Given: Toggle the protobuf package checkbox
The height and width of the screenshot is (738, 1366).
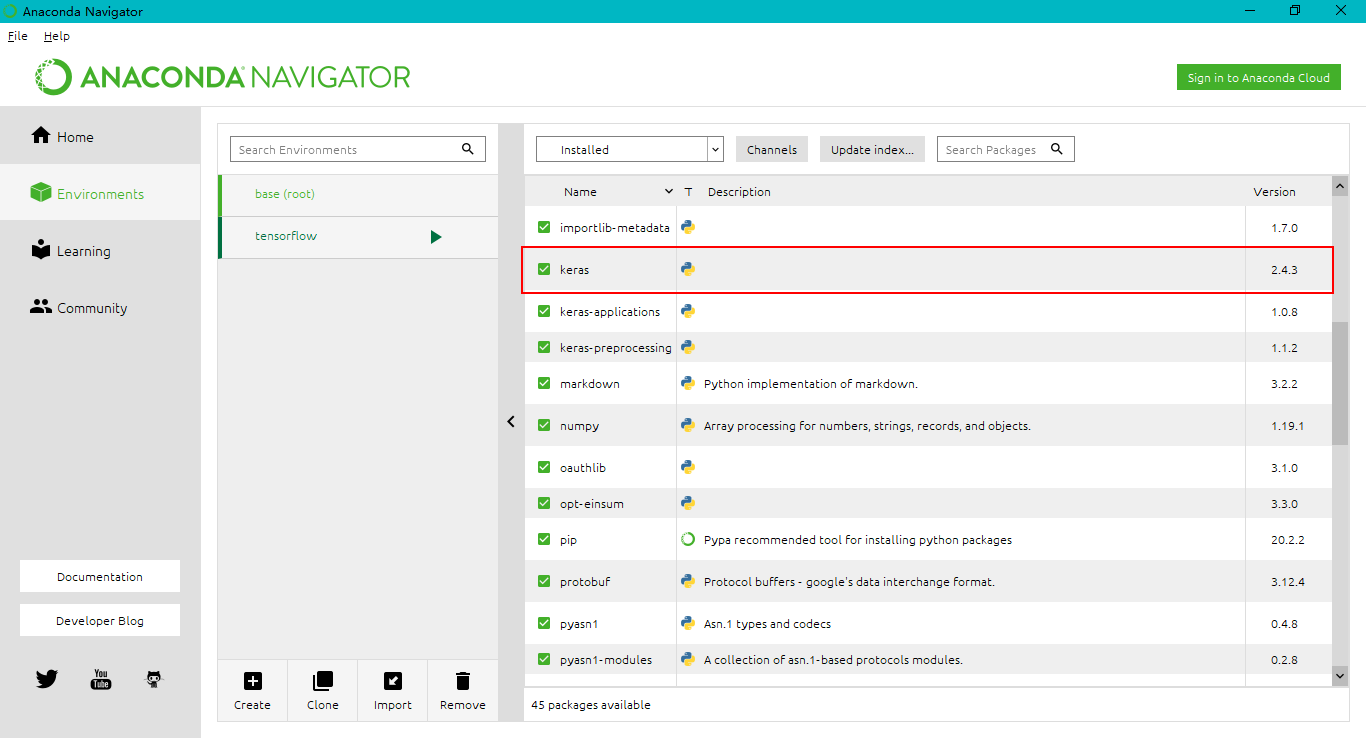Looking at the screenshot, I should click(x=544, y=581).
